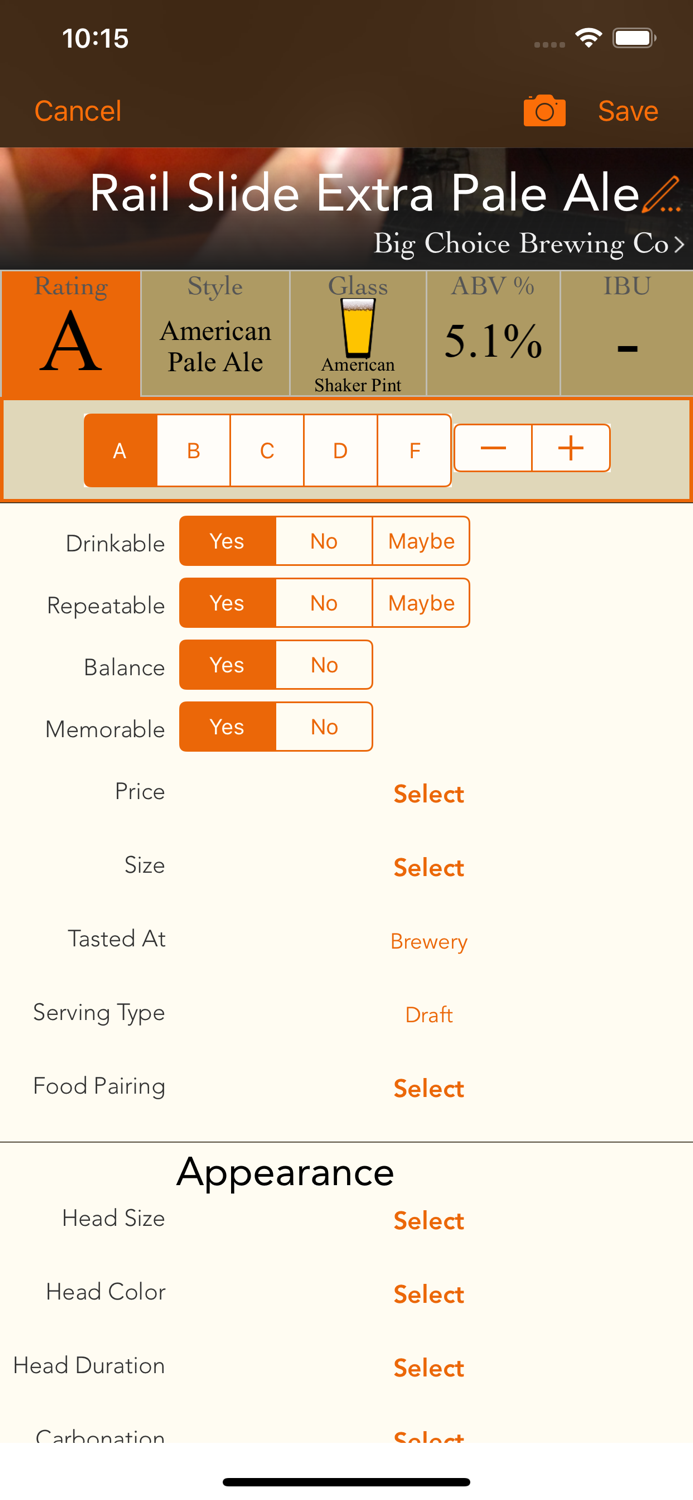This screenshot has height=1500, width=693.
Task: Tap the pencil icon beside beer name
Action: click(x=661, y=194)
